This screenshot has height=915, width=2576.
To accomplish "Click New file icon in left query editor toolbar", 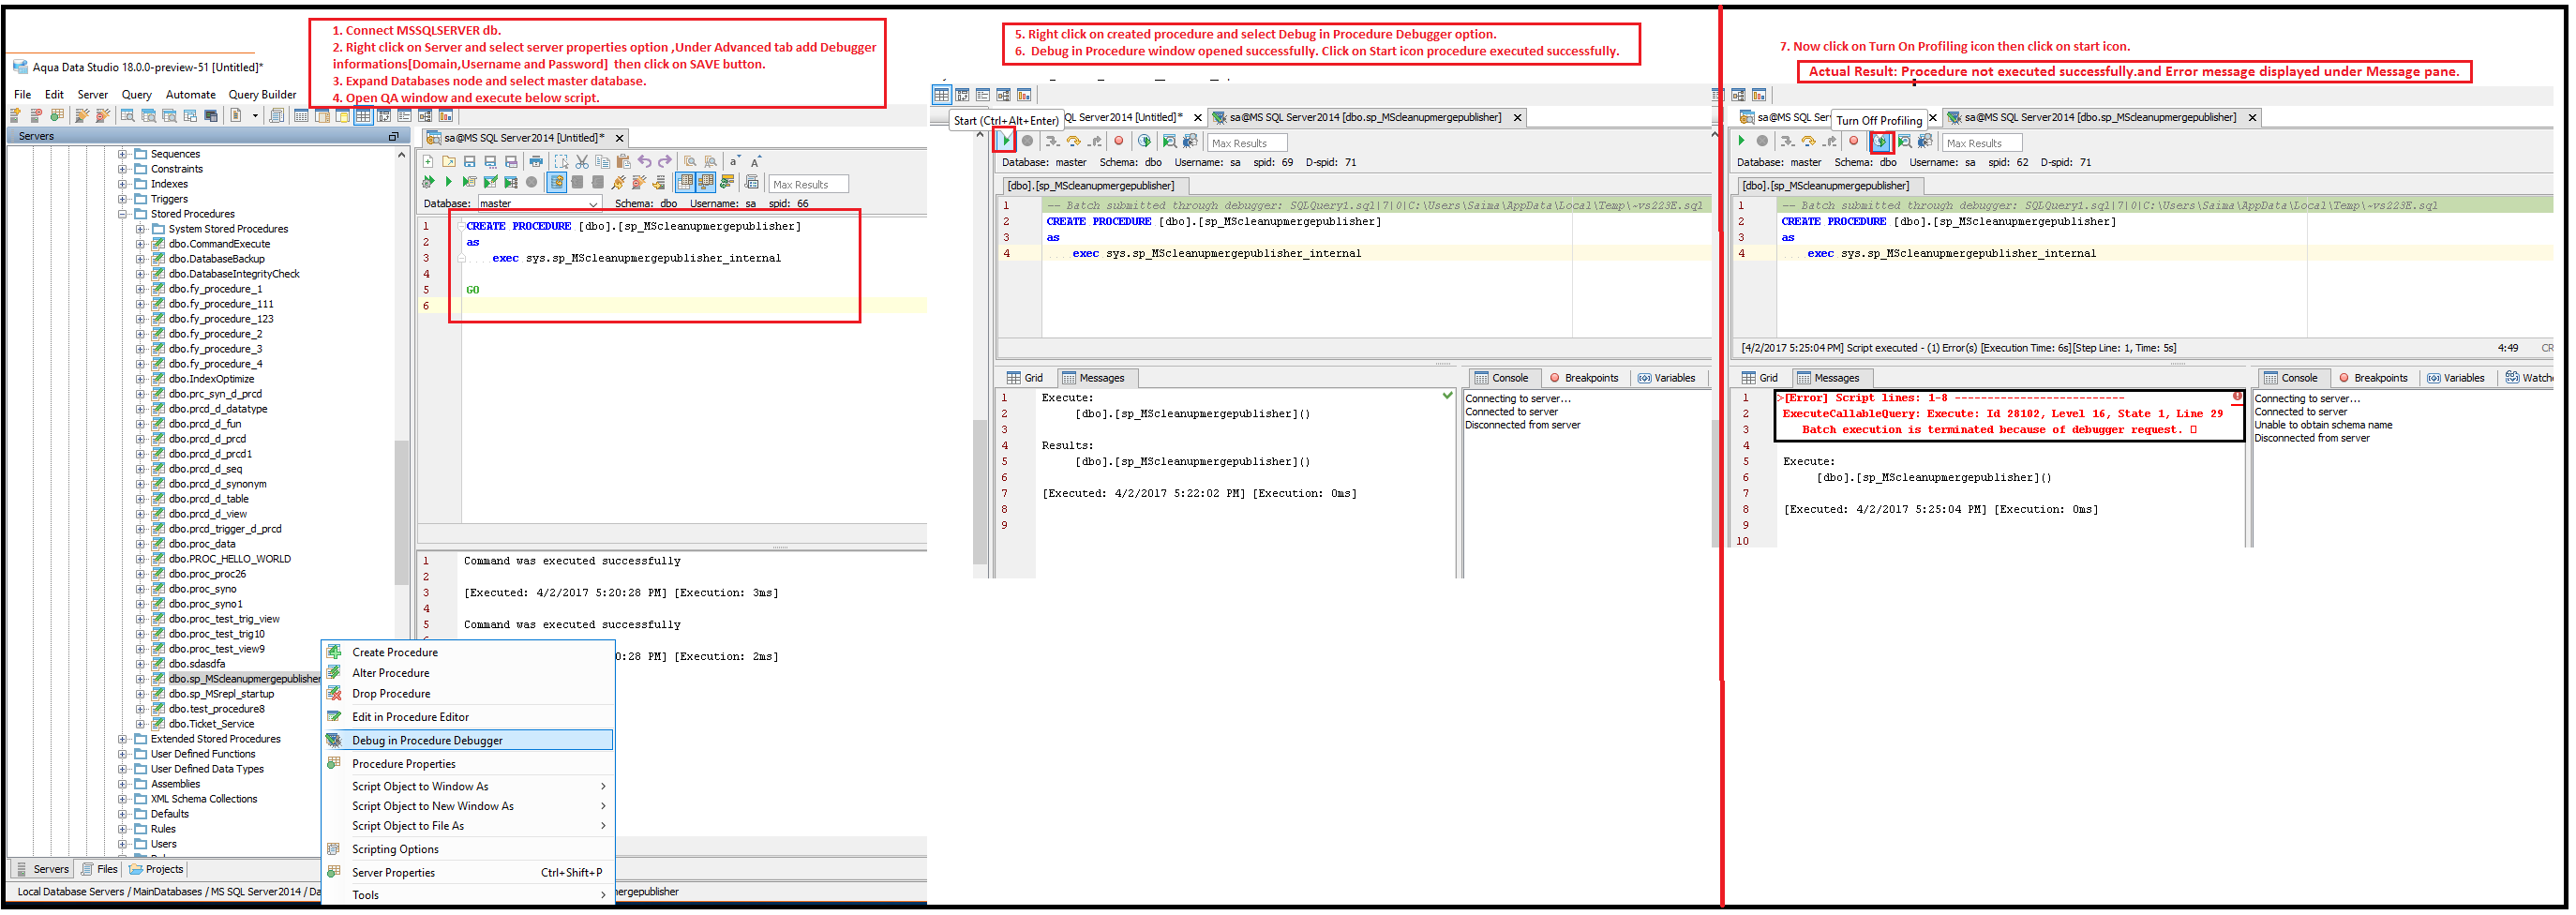I will click(429, 161).
